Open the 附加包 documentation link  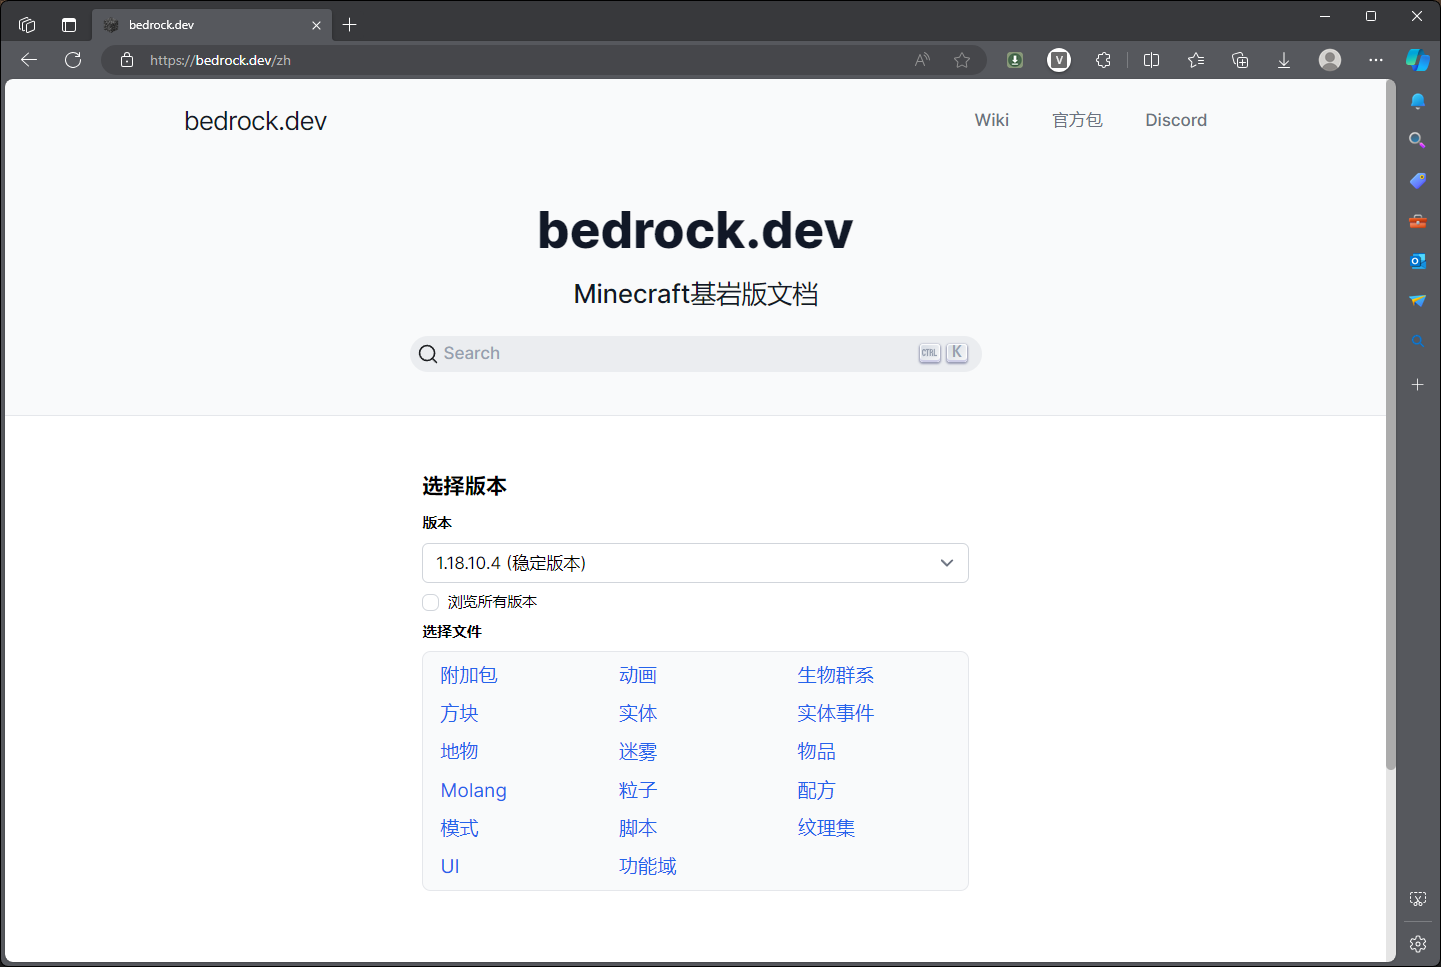[469, 675]
